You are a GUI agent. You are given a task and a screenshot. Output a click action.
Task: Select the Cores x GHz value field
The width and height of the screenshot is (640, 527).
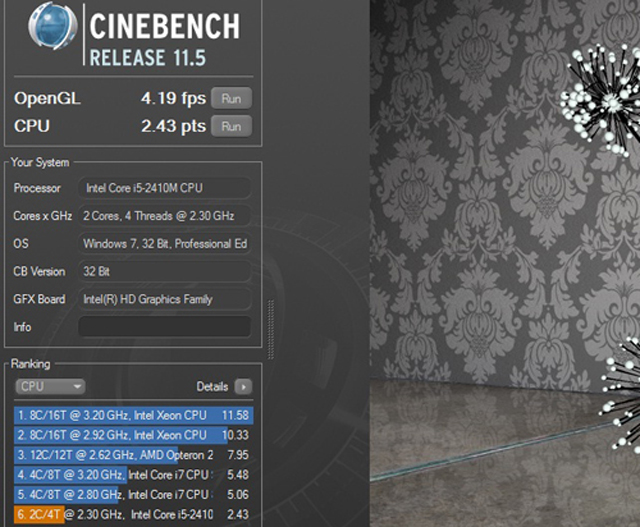164,216
